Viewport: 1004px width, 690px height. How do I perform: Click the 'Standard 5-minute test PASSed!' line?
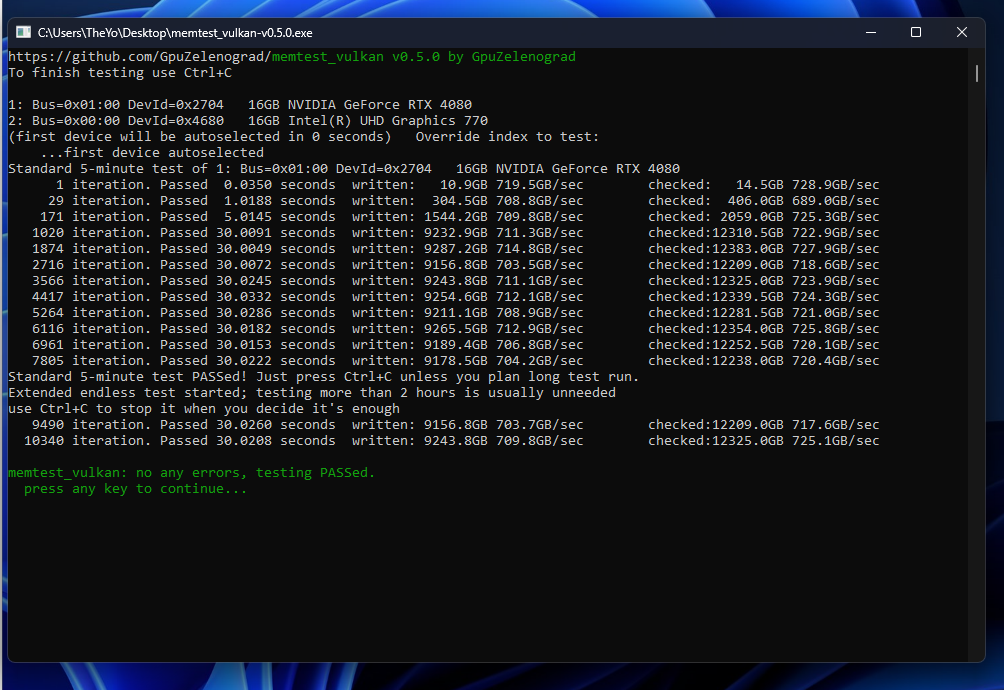tap(323, 376)
